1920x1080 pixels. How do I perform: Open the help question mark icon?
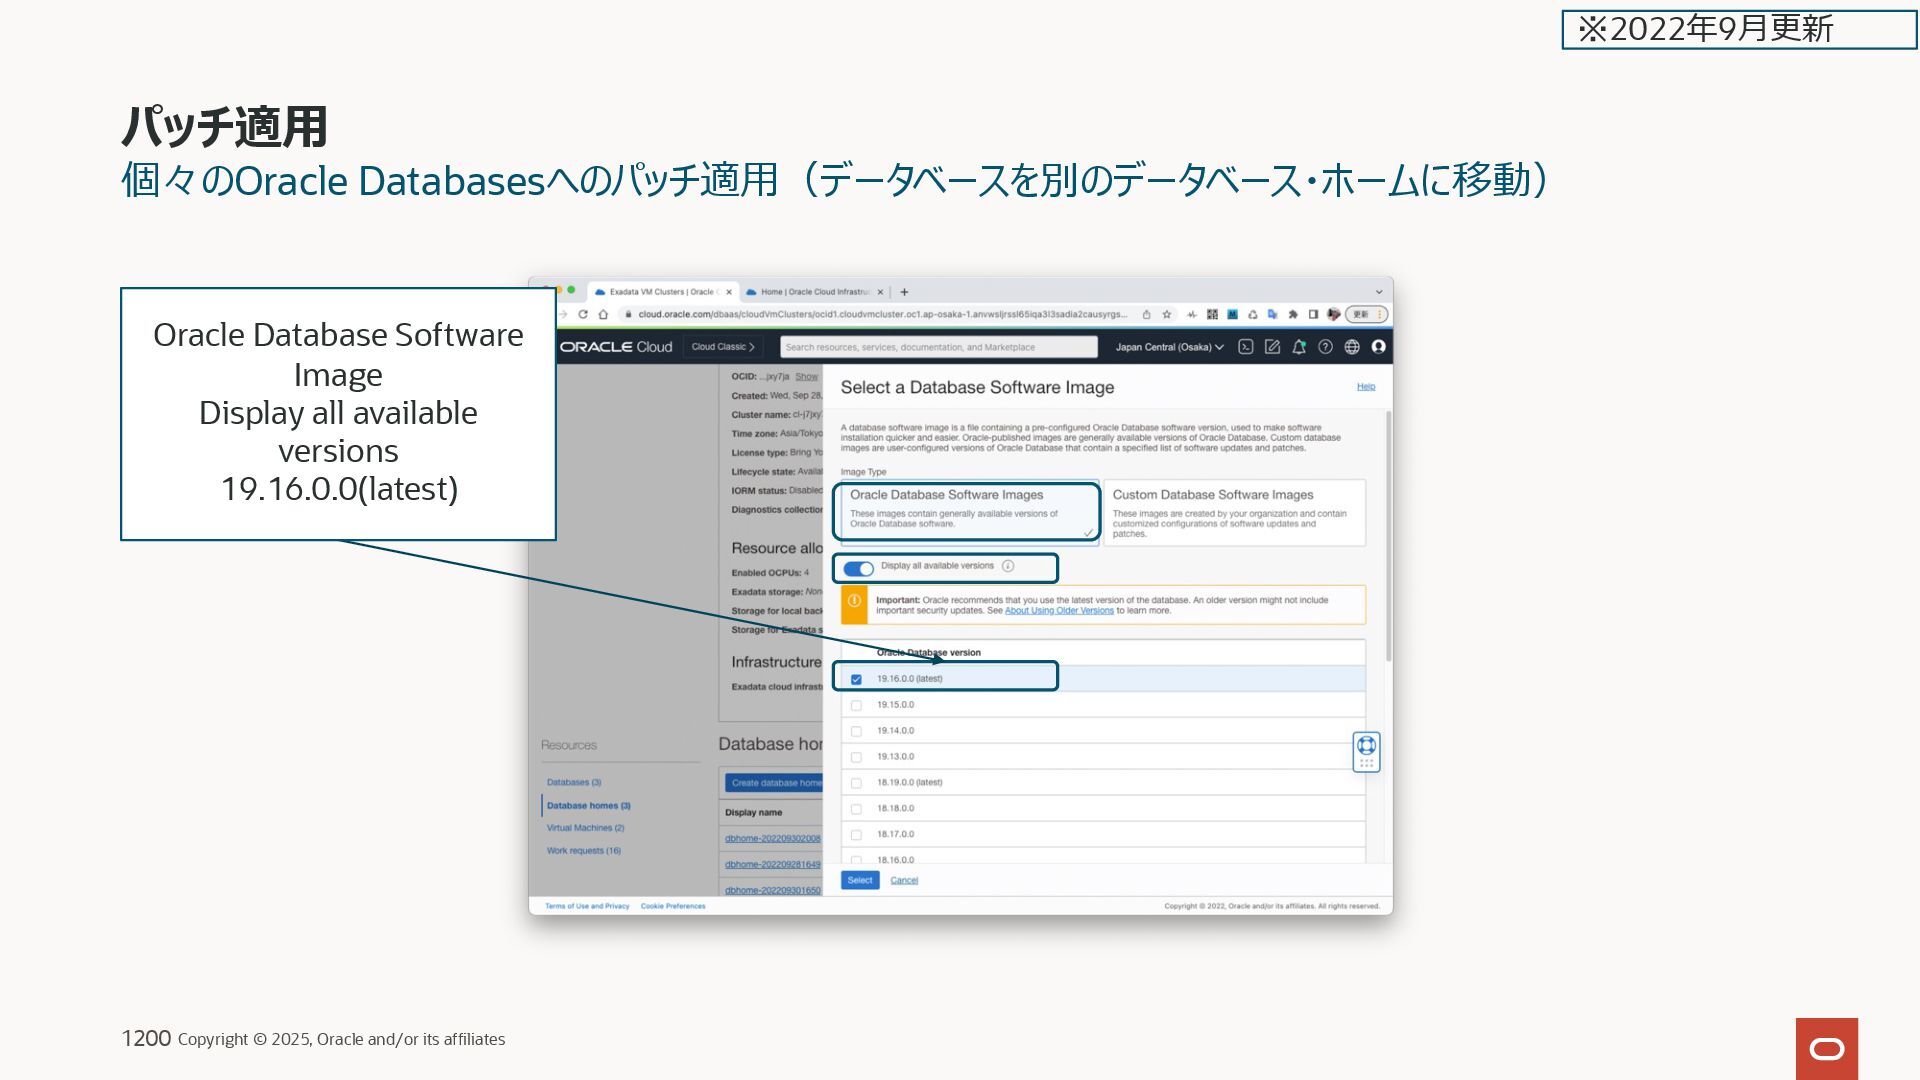(x=1325, y=347)
